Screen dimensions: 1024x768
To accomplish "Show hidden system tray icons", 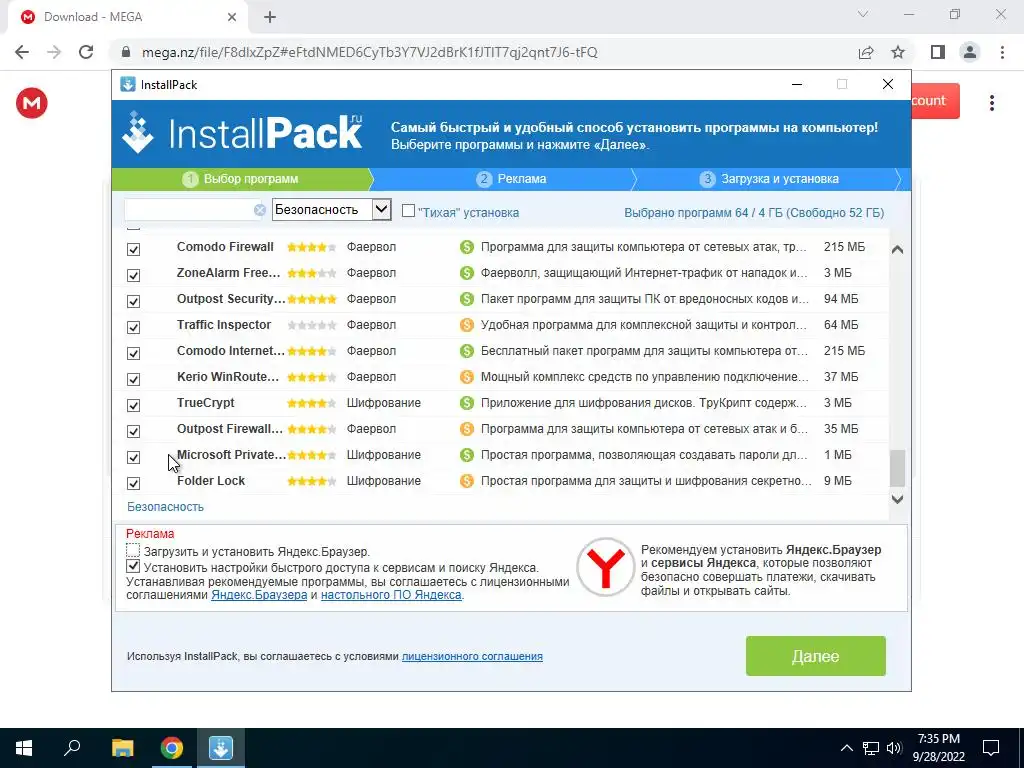I will click(x=846, y=748).
